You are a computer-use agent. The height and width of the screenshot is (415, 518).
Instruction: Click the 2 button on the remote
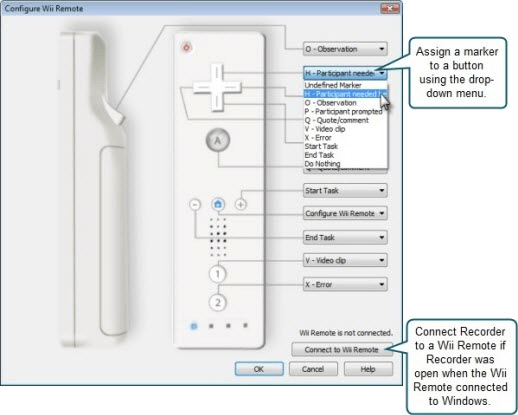pyautogui.click(x=217, y=303)
